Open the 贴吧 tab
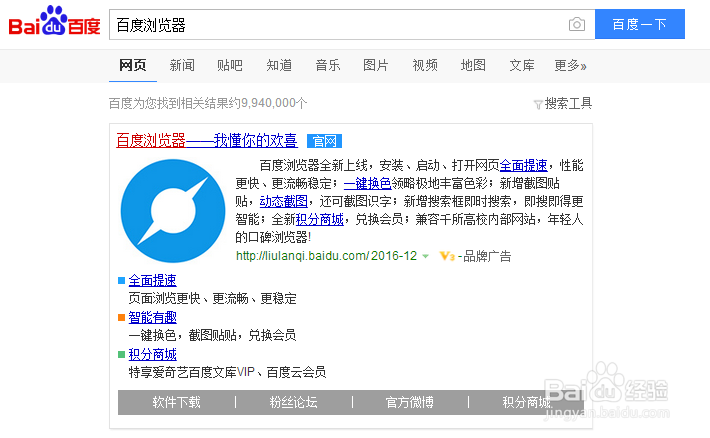The width and height of the screenshot is (710, 438). [x=230, y=65]
